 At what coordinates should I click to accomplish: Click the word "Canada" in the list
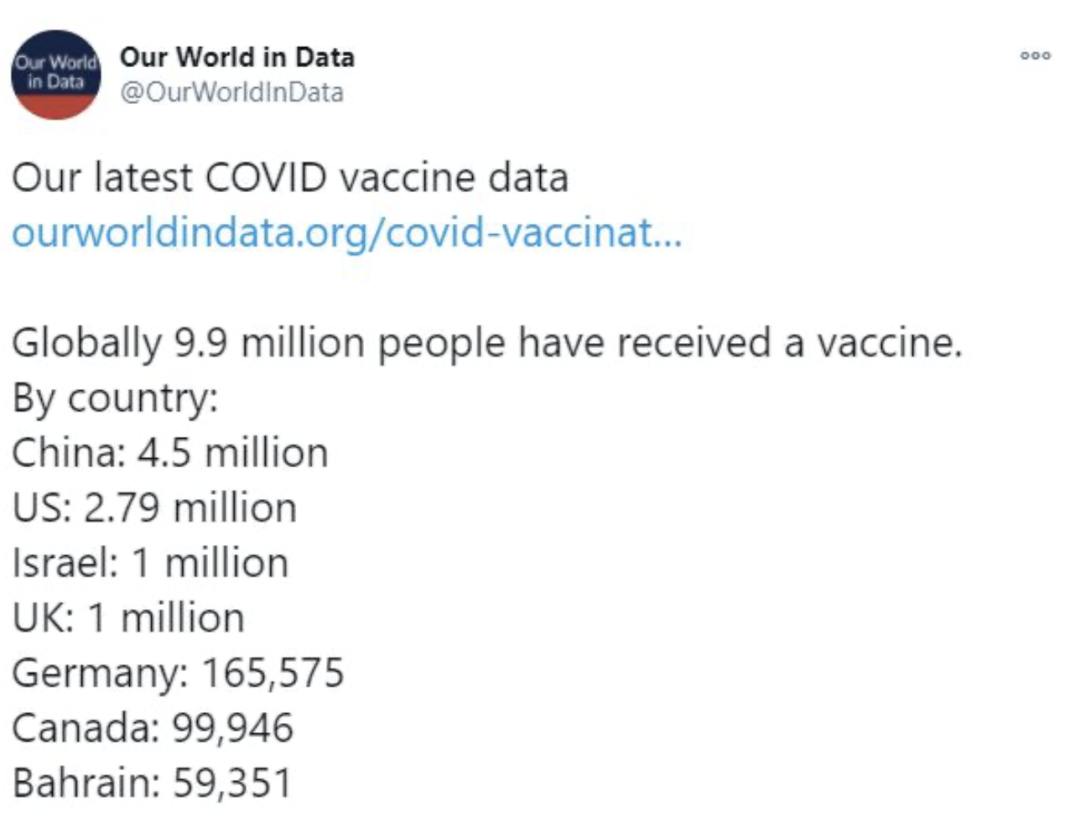82,728
